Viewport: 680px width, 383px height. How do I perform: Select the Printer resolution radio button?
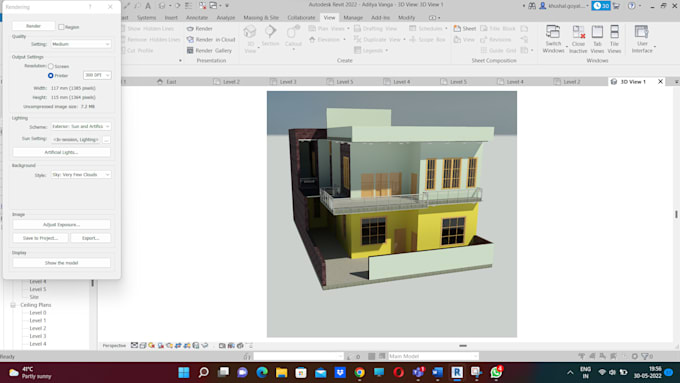point(51,75)
